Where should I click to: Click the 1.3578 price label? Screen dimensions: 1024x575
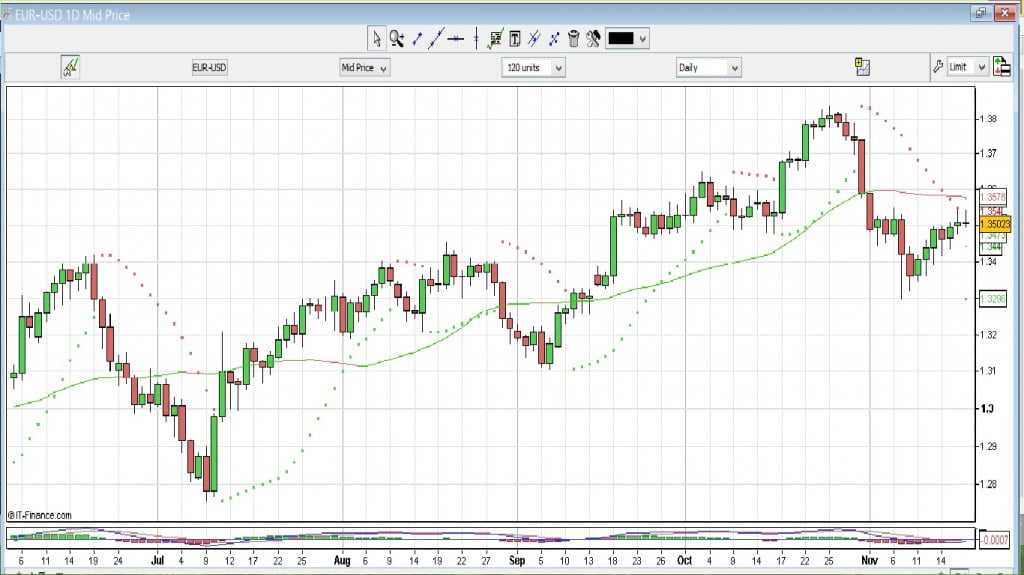pyautogui.click(x=993, y=197)
